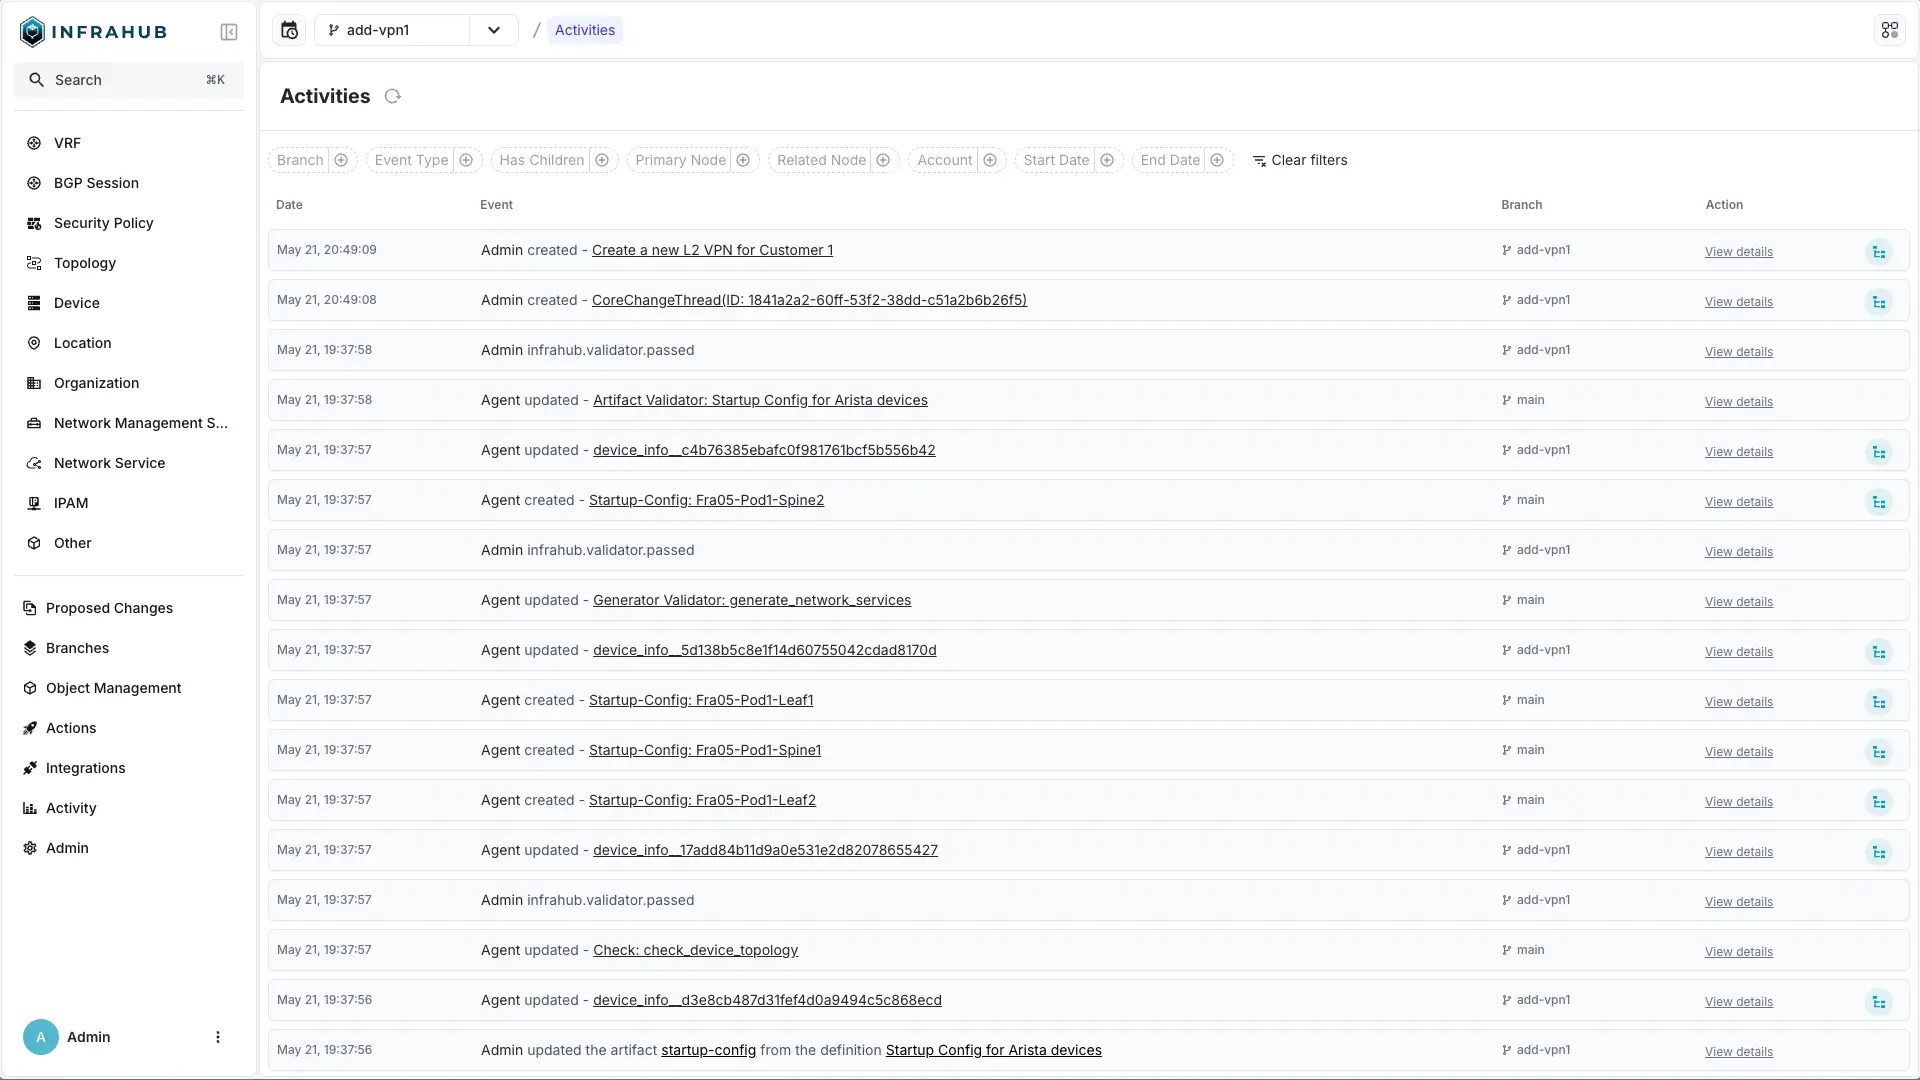
Task: Show children of Startup-Config Fra05-Pod1-Spine2 event
Action: (1879, 502)
